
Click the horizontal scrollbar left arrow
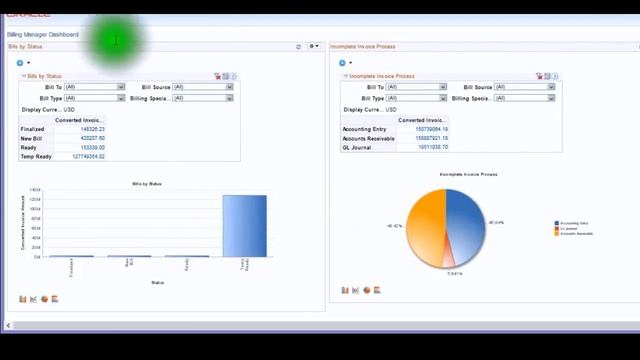(8, 325)
